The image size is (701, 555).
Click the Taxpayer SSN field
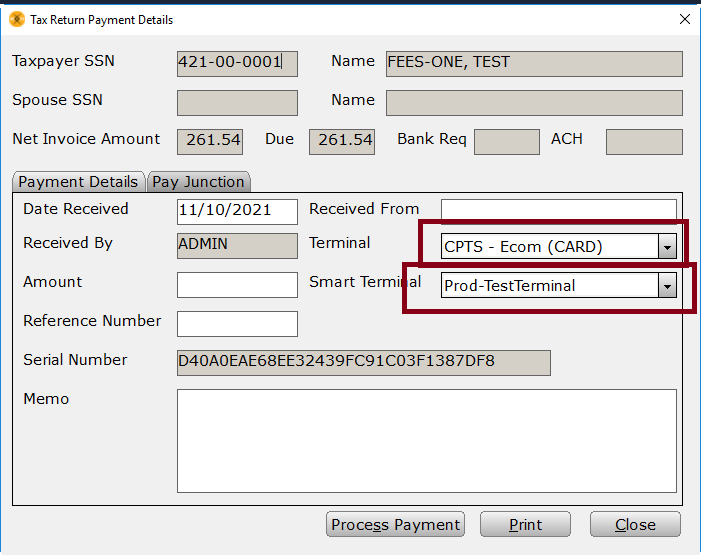[237, 64]
